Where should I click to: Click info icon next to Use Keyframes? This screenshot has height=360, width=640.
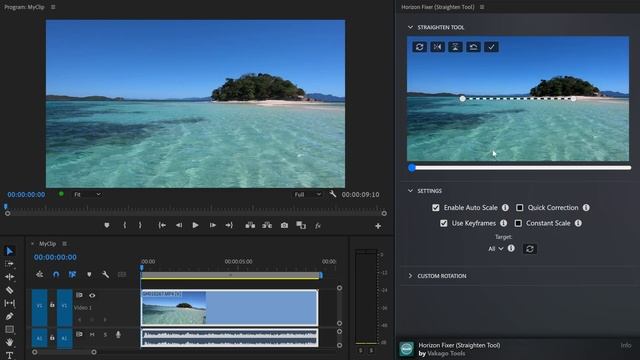[x=503, y=223]
